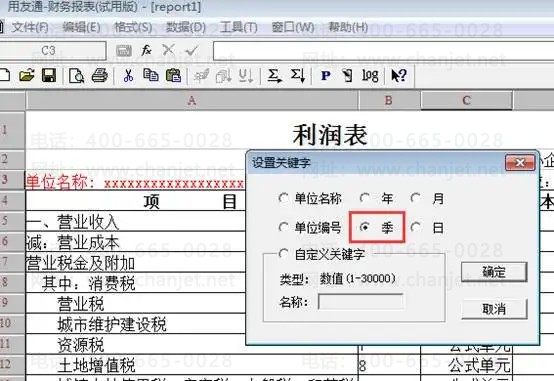Click the 名称 input field
554x381 pixels.
click(361, 301)
